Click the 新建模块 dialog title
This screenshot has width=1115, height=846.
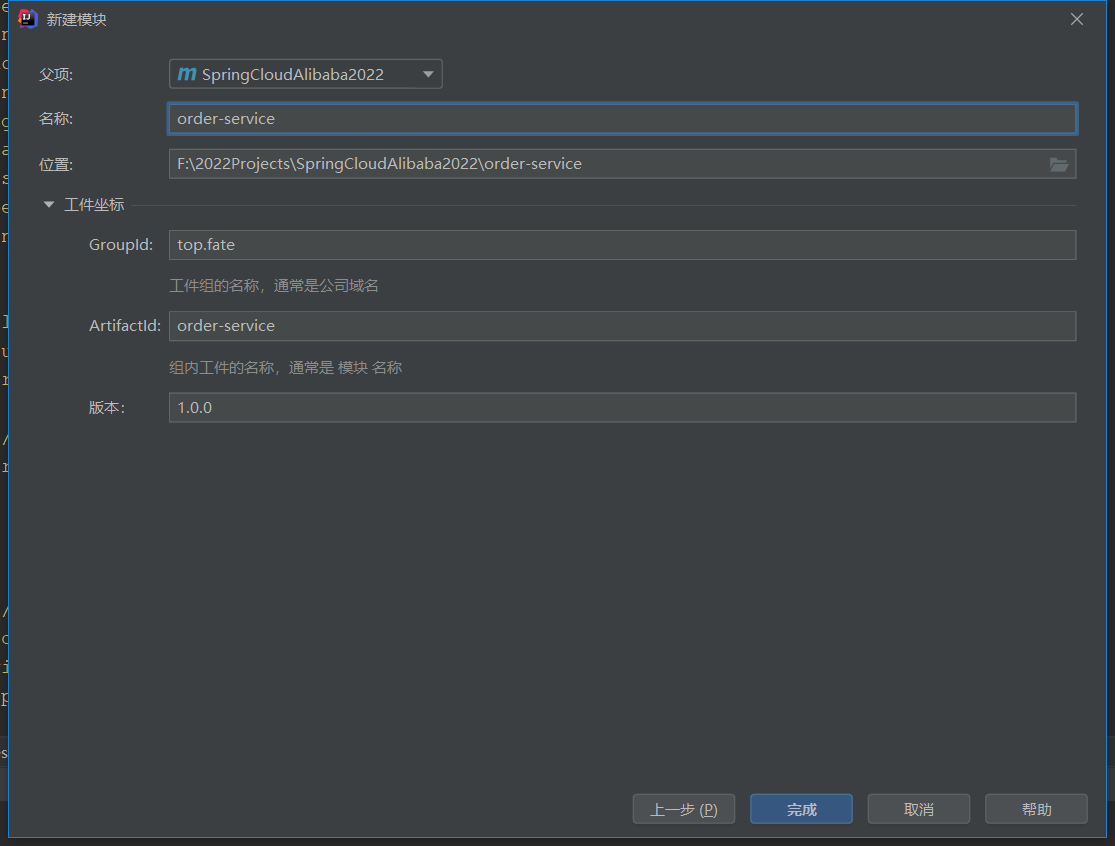coord(77,19)
